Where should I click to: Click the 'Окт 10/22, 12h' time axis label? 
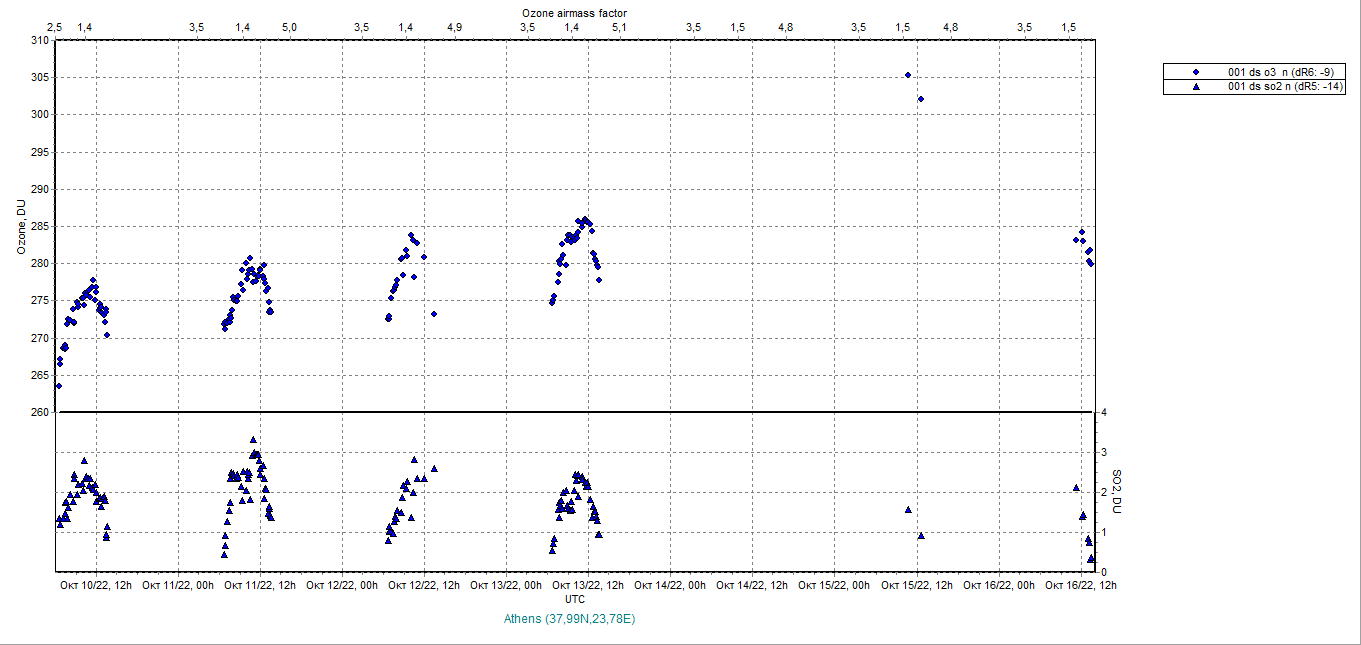[x=96, y=585]
